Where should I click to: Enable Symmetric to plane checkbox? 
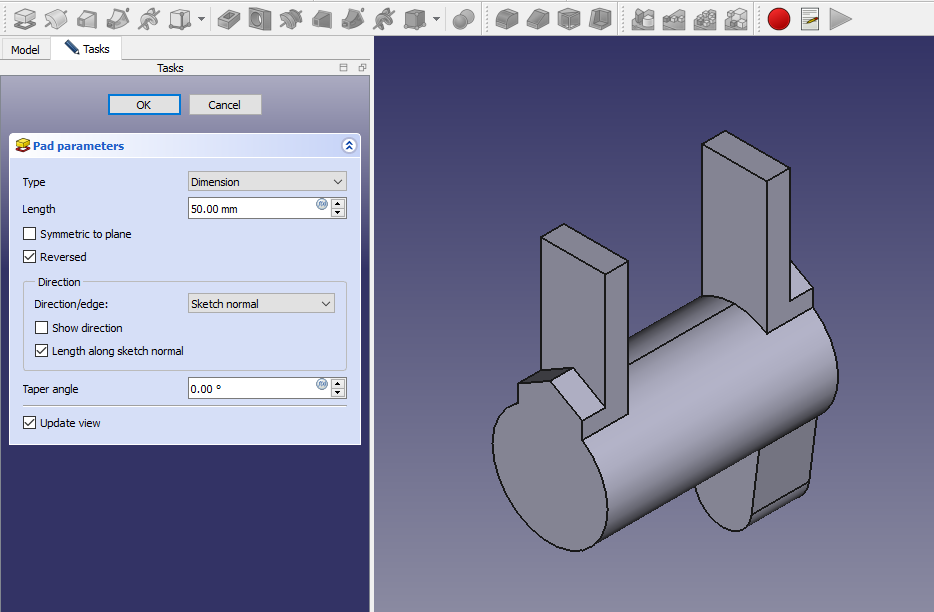coord(30,234)
